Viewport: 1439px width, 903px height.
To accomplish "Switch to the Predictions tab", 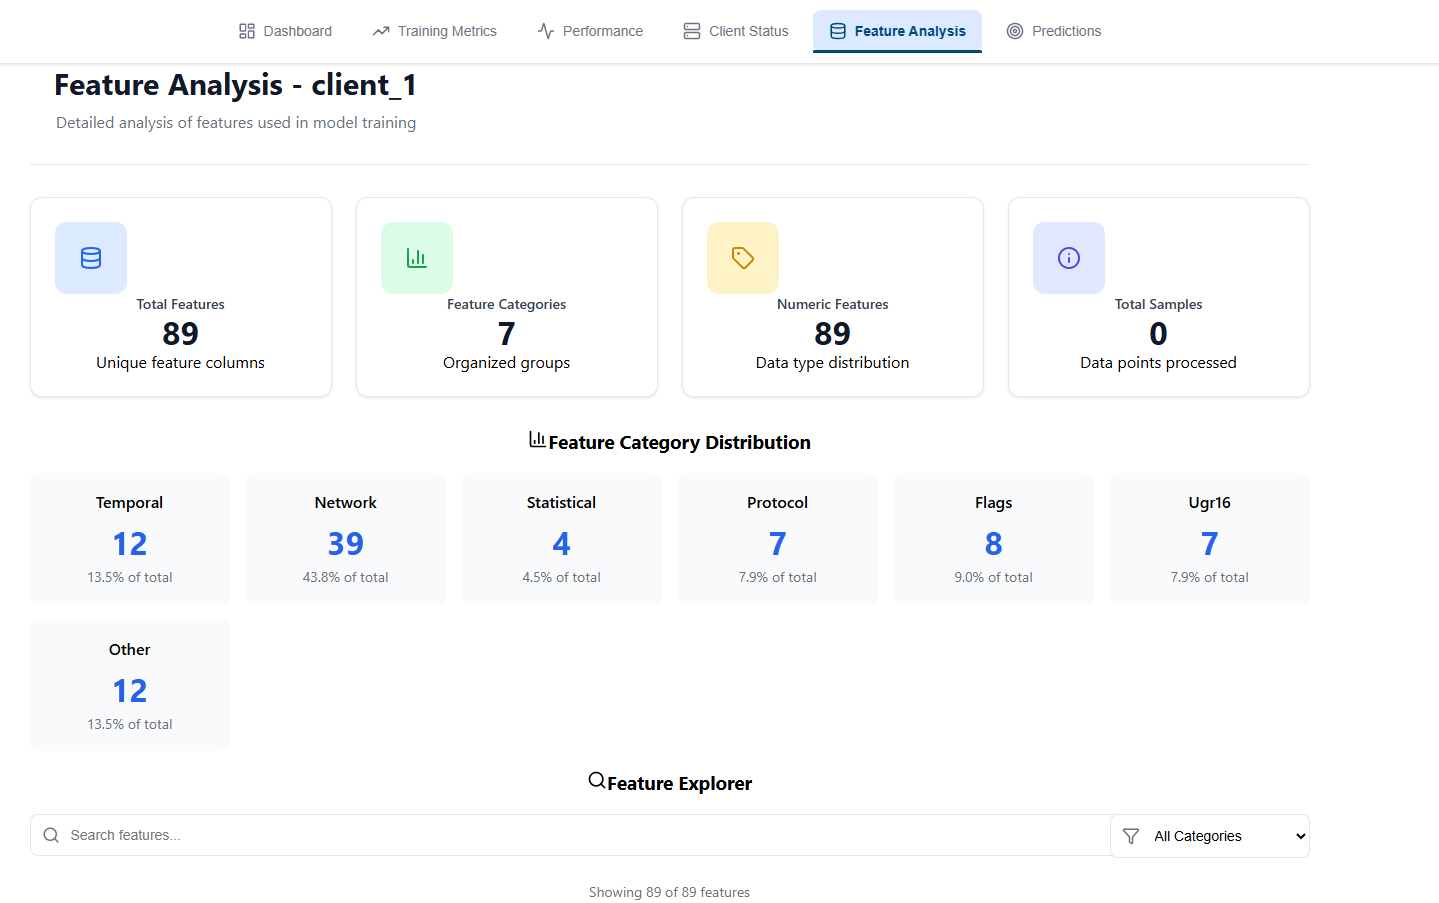I will point(1054,31).
